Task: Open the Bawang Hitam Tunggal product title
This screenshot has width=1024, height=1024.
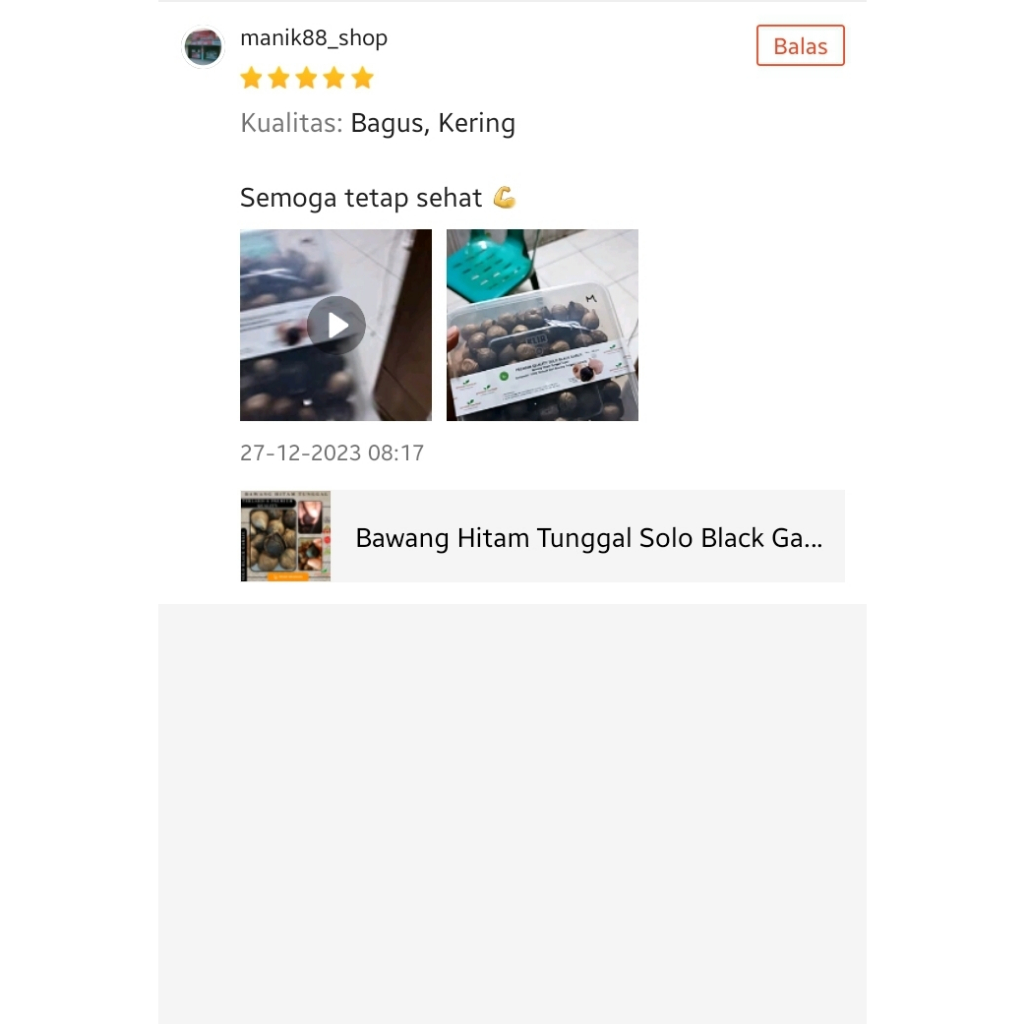Action: (588, 537)
